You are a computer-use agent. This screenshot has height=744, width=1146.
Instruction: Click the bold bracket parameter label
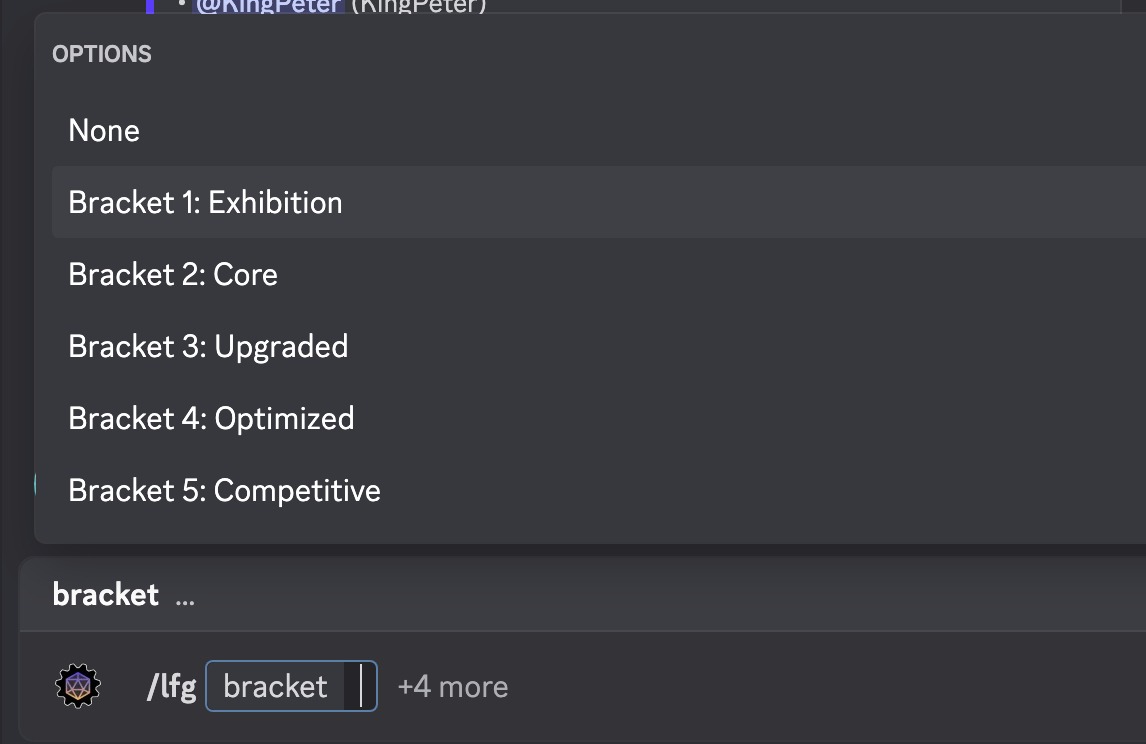point(105,595)
